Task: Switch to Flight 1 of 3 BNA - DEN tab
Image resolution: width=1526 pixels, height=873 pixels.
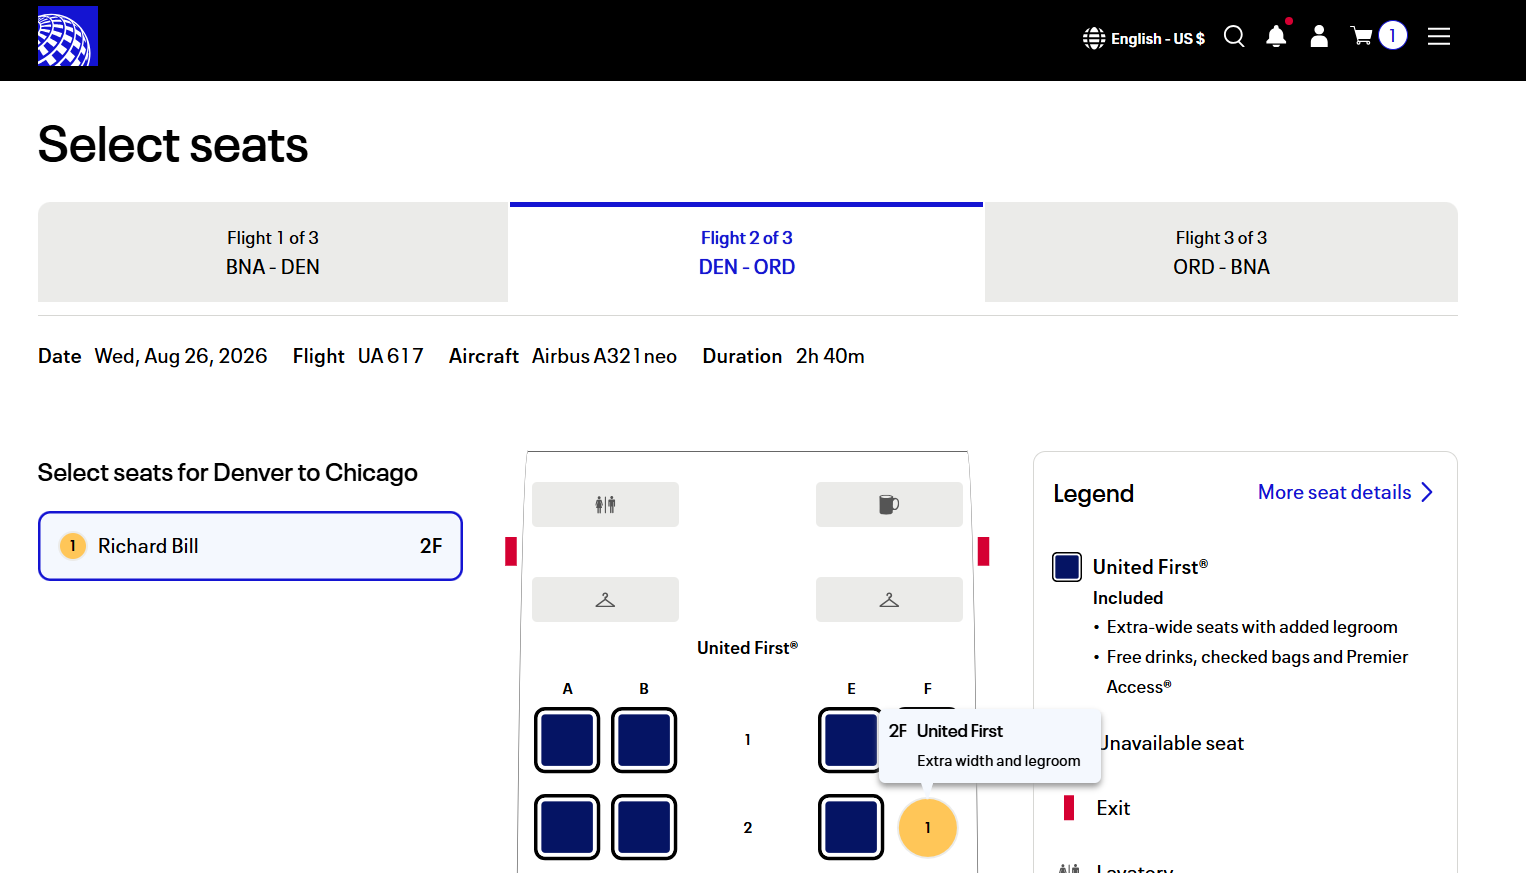Action: coord(273,252)
